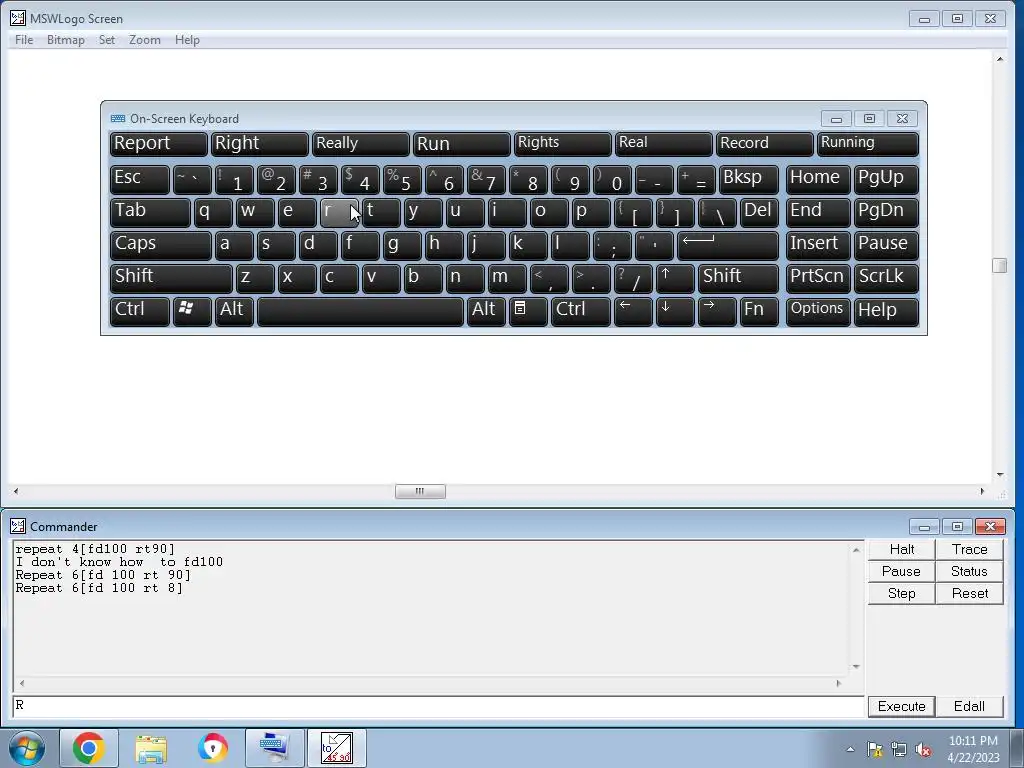This screenshot has height=768, width=1024.
Task: Choose the 'Repeat' prediction... Report suggestion
Action: [159, 144]
